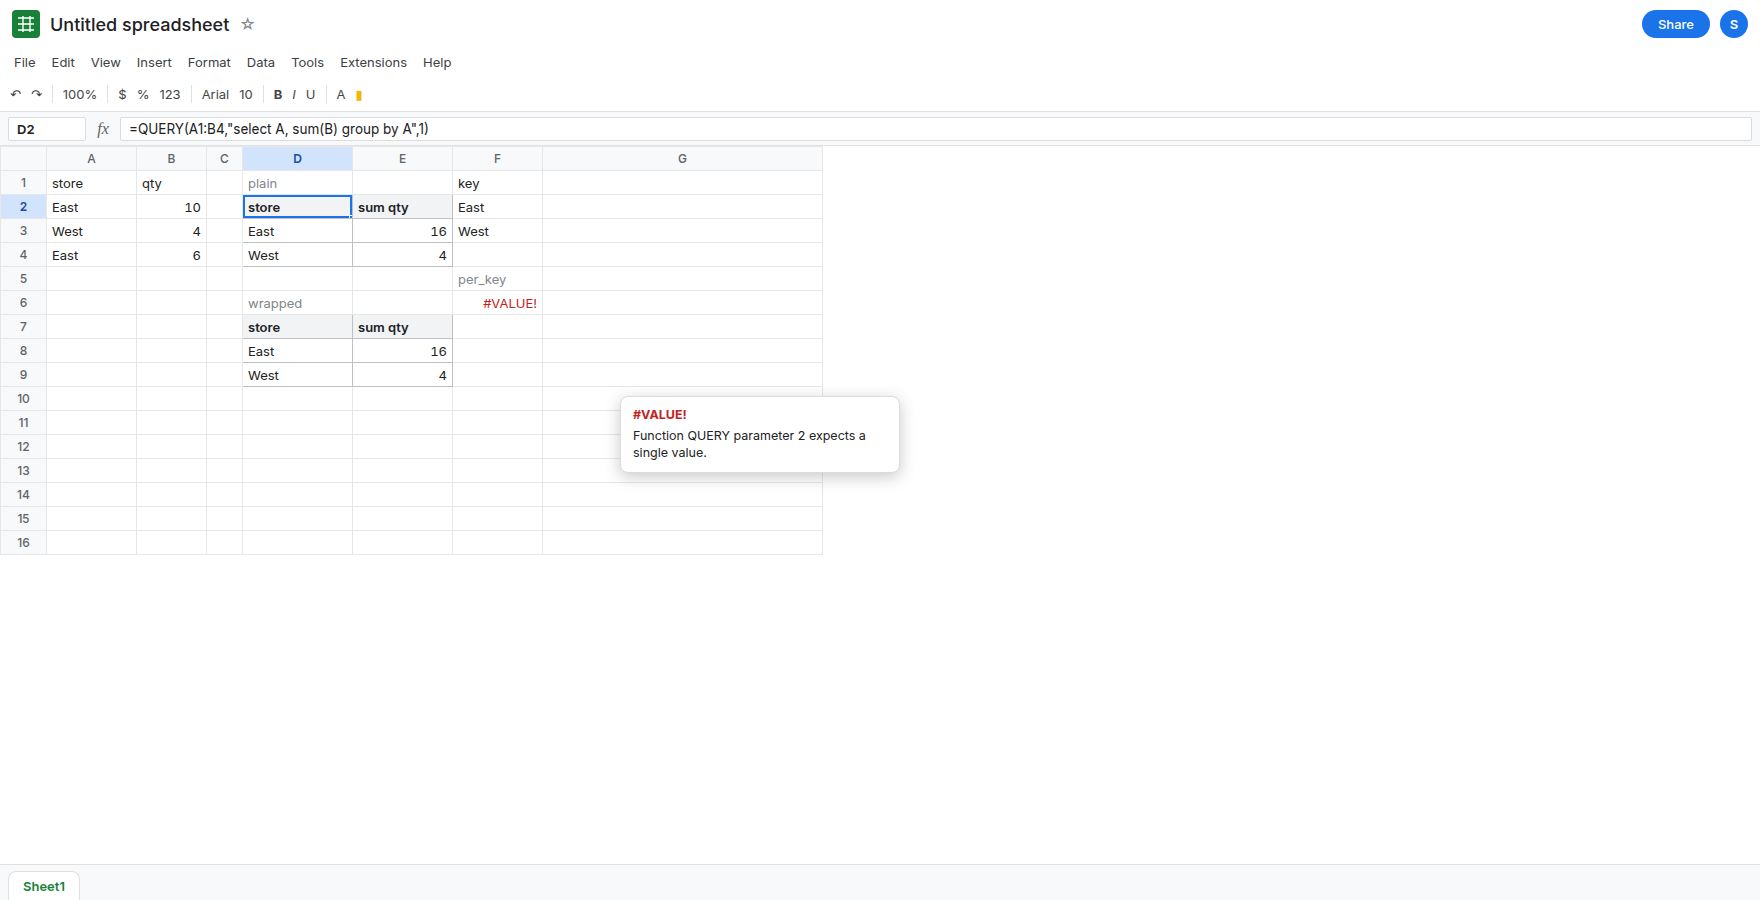This screenshot has width=1760, height=900.
Task: Click the redo arrow icon
Action: [37, 94]
